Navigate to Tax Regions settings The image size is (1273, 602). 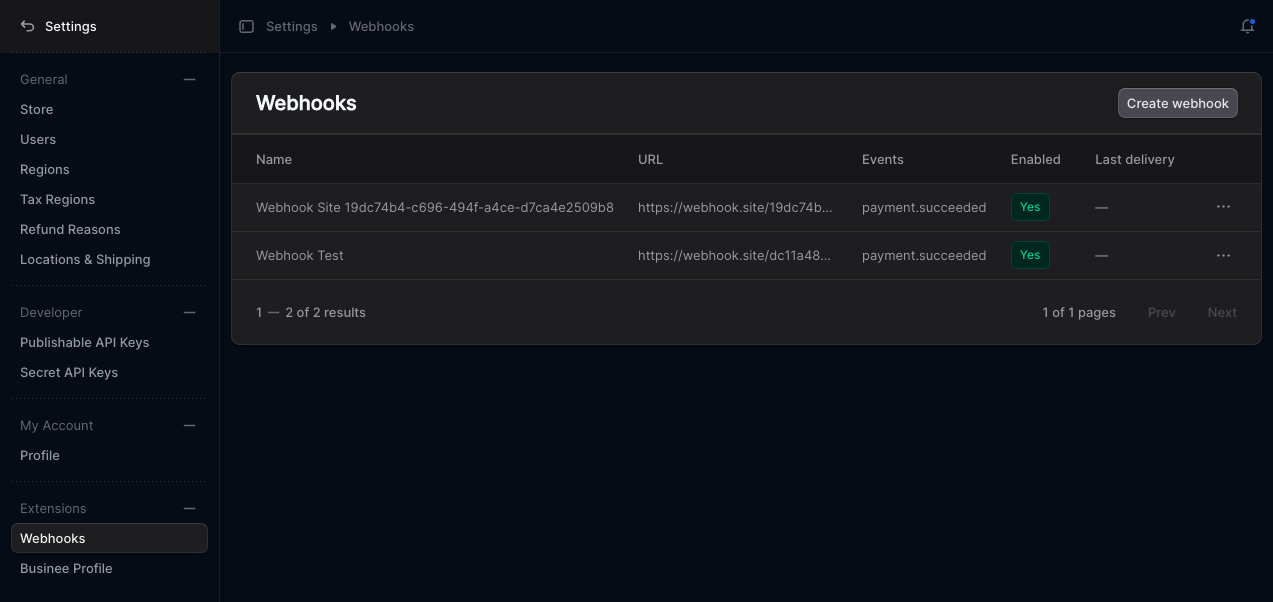tap(57, 199)
